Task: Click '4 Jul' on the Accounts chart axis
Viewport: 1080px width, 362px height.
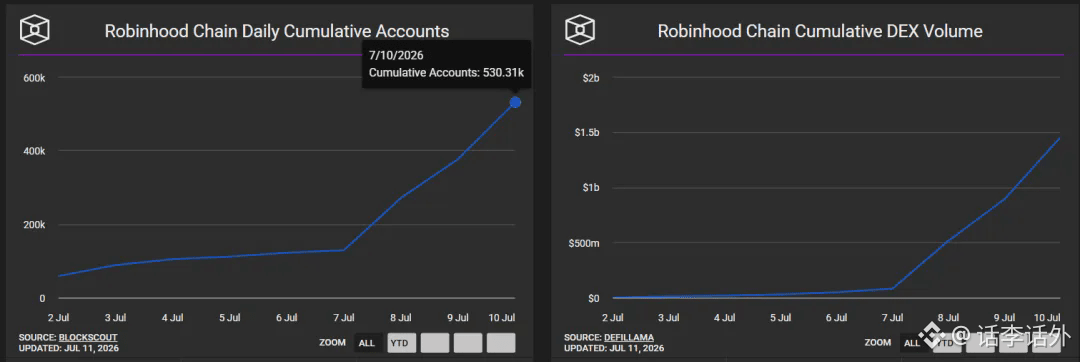Action: click(x=172, y=317)
